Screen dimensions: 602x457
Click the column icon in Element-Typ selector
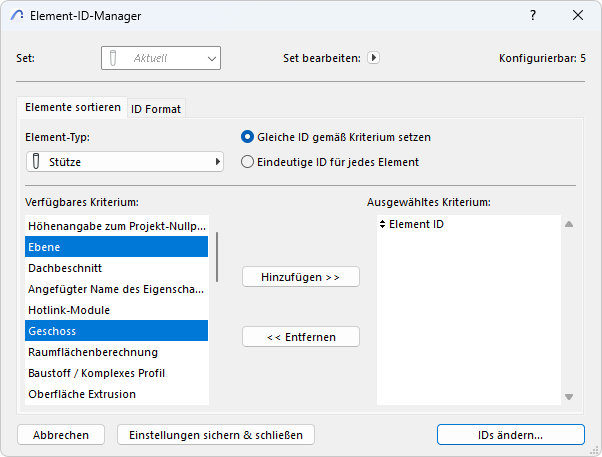point(37,161)
